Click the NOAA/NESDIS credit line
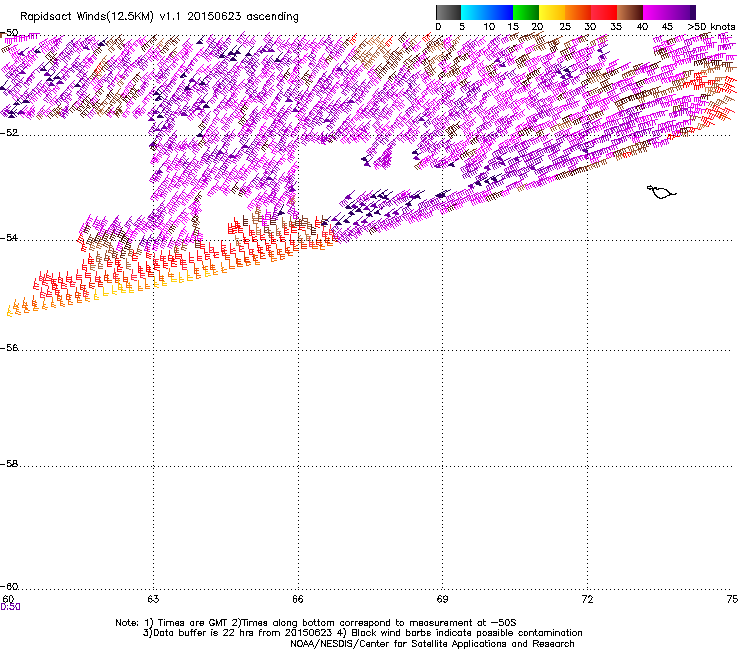Image resolution: width=740 pixels, height=650 pixels. point(432,644)
